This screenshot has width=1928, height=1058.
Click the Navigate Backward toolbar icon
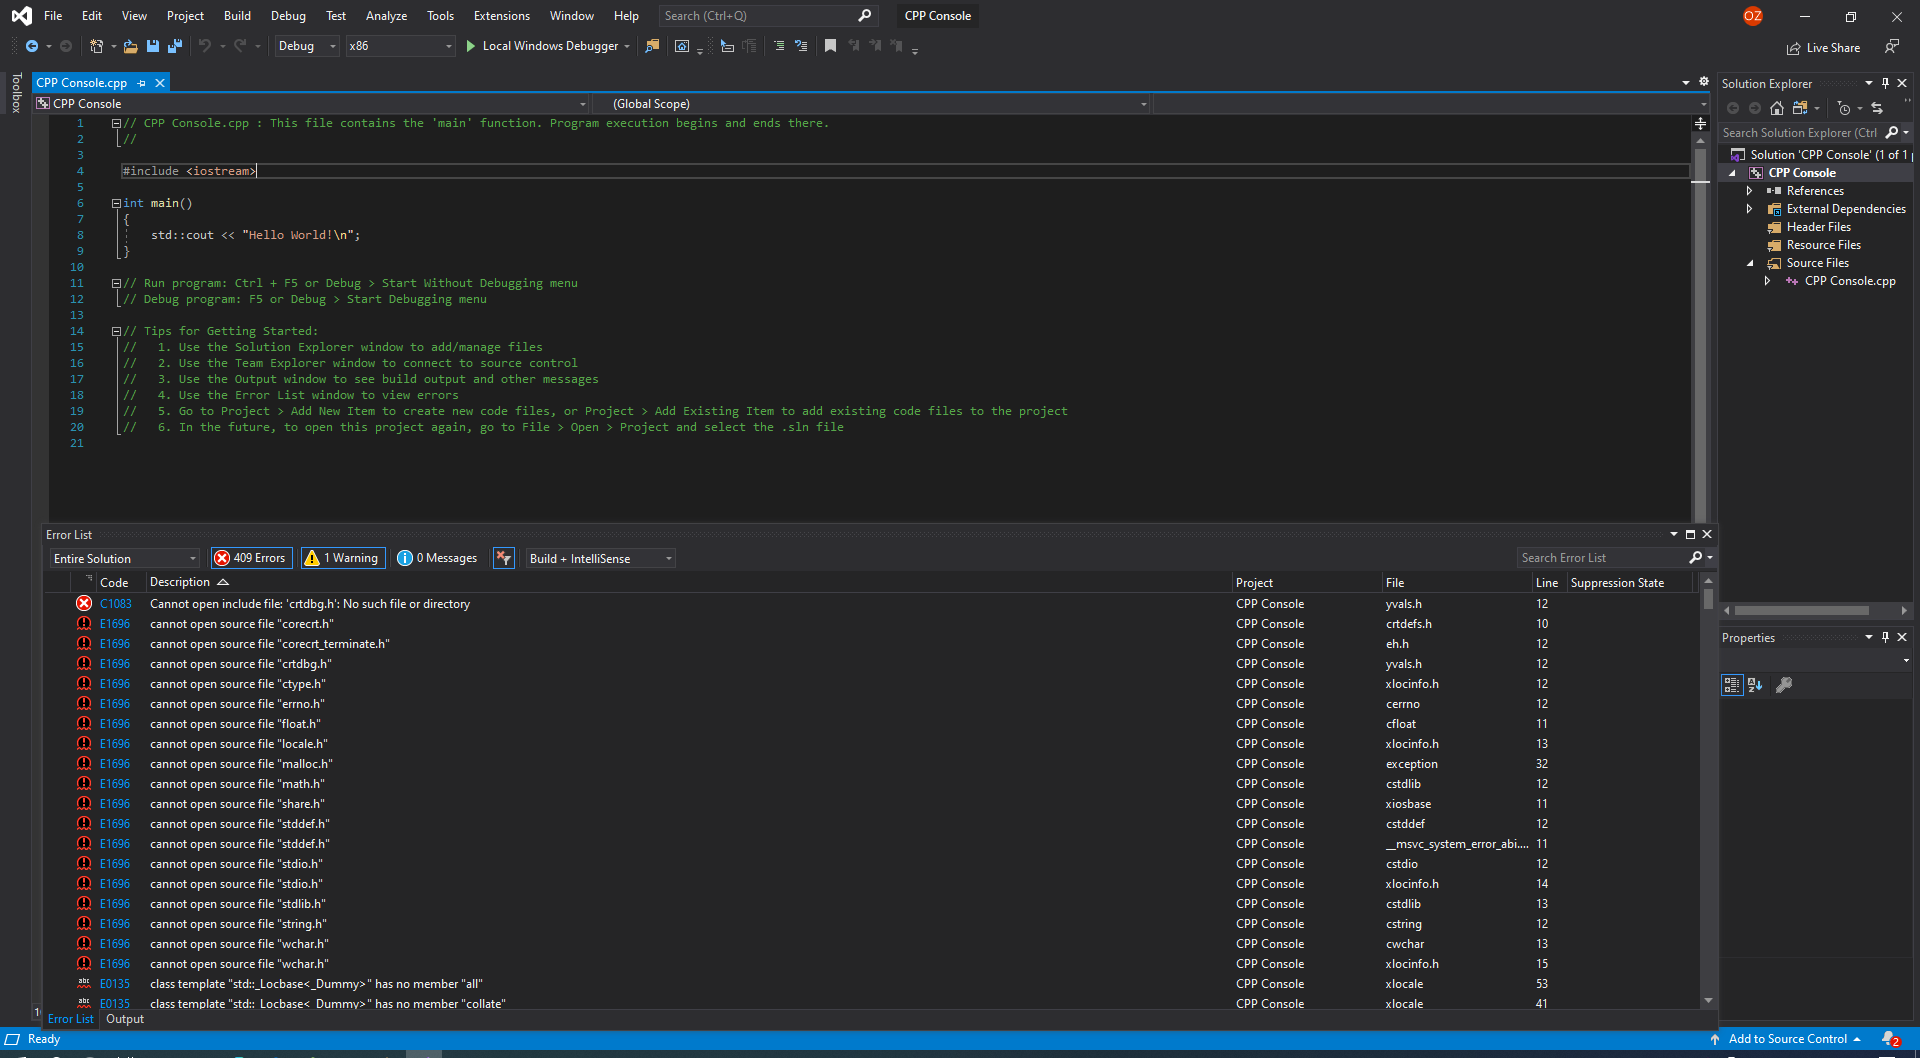32,46
